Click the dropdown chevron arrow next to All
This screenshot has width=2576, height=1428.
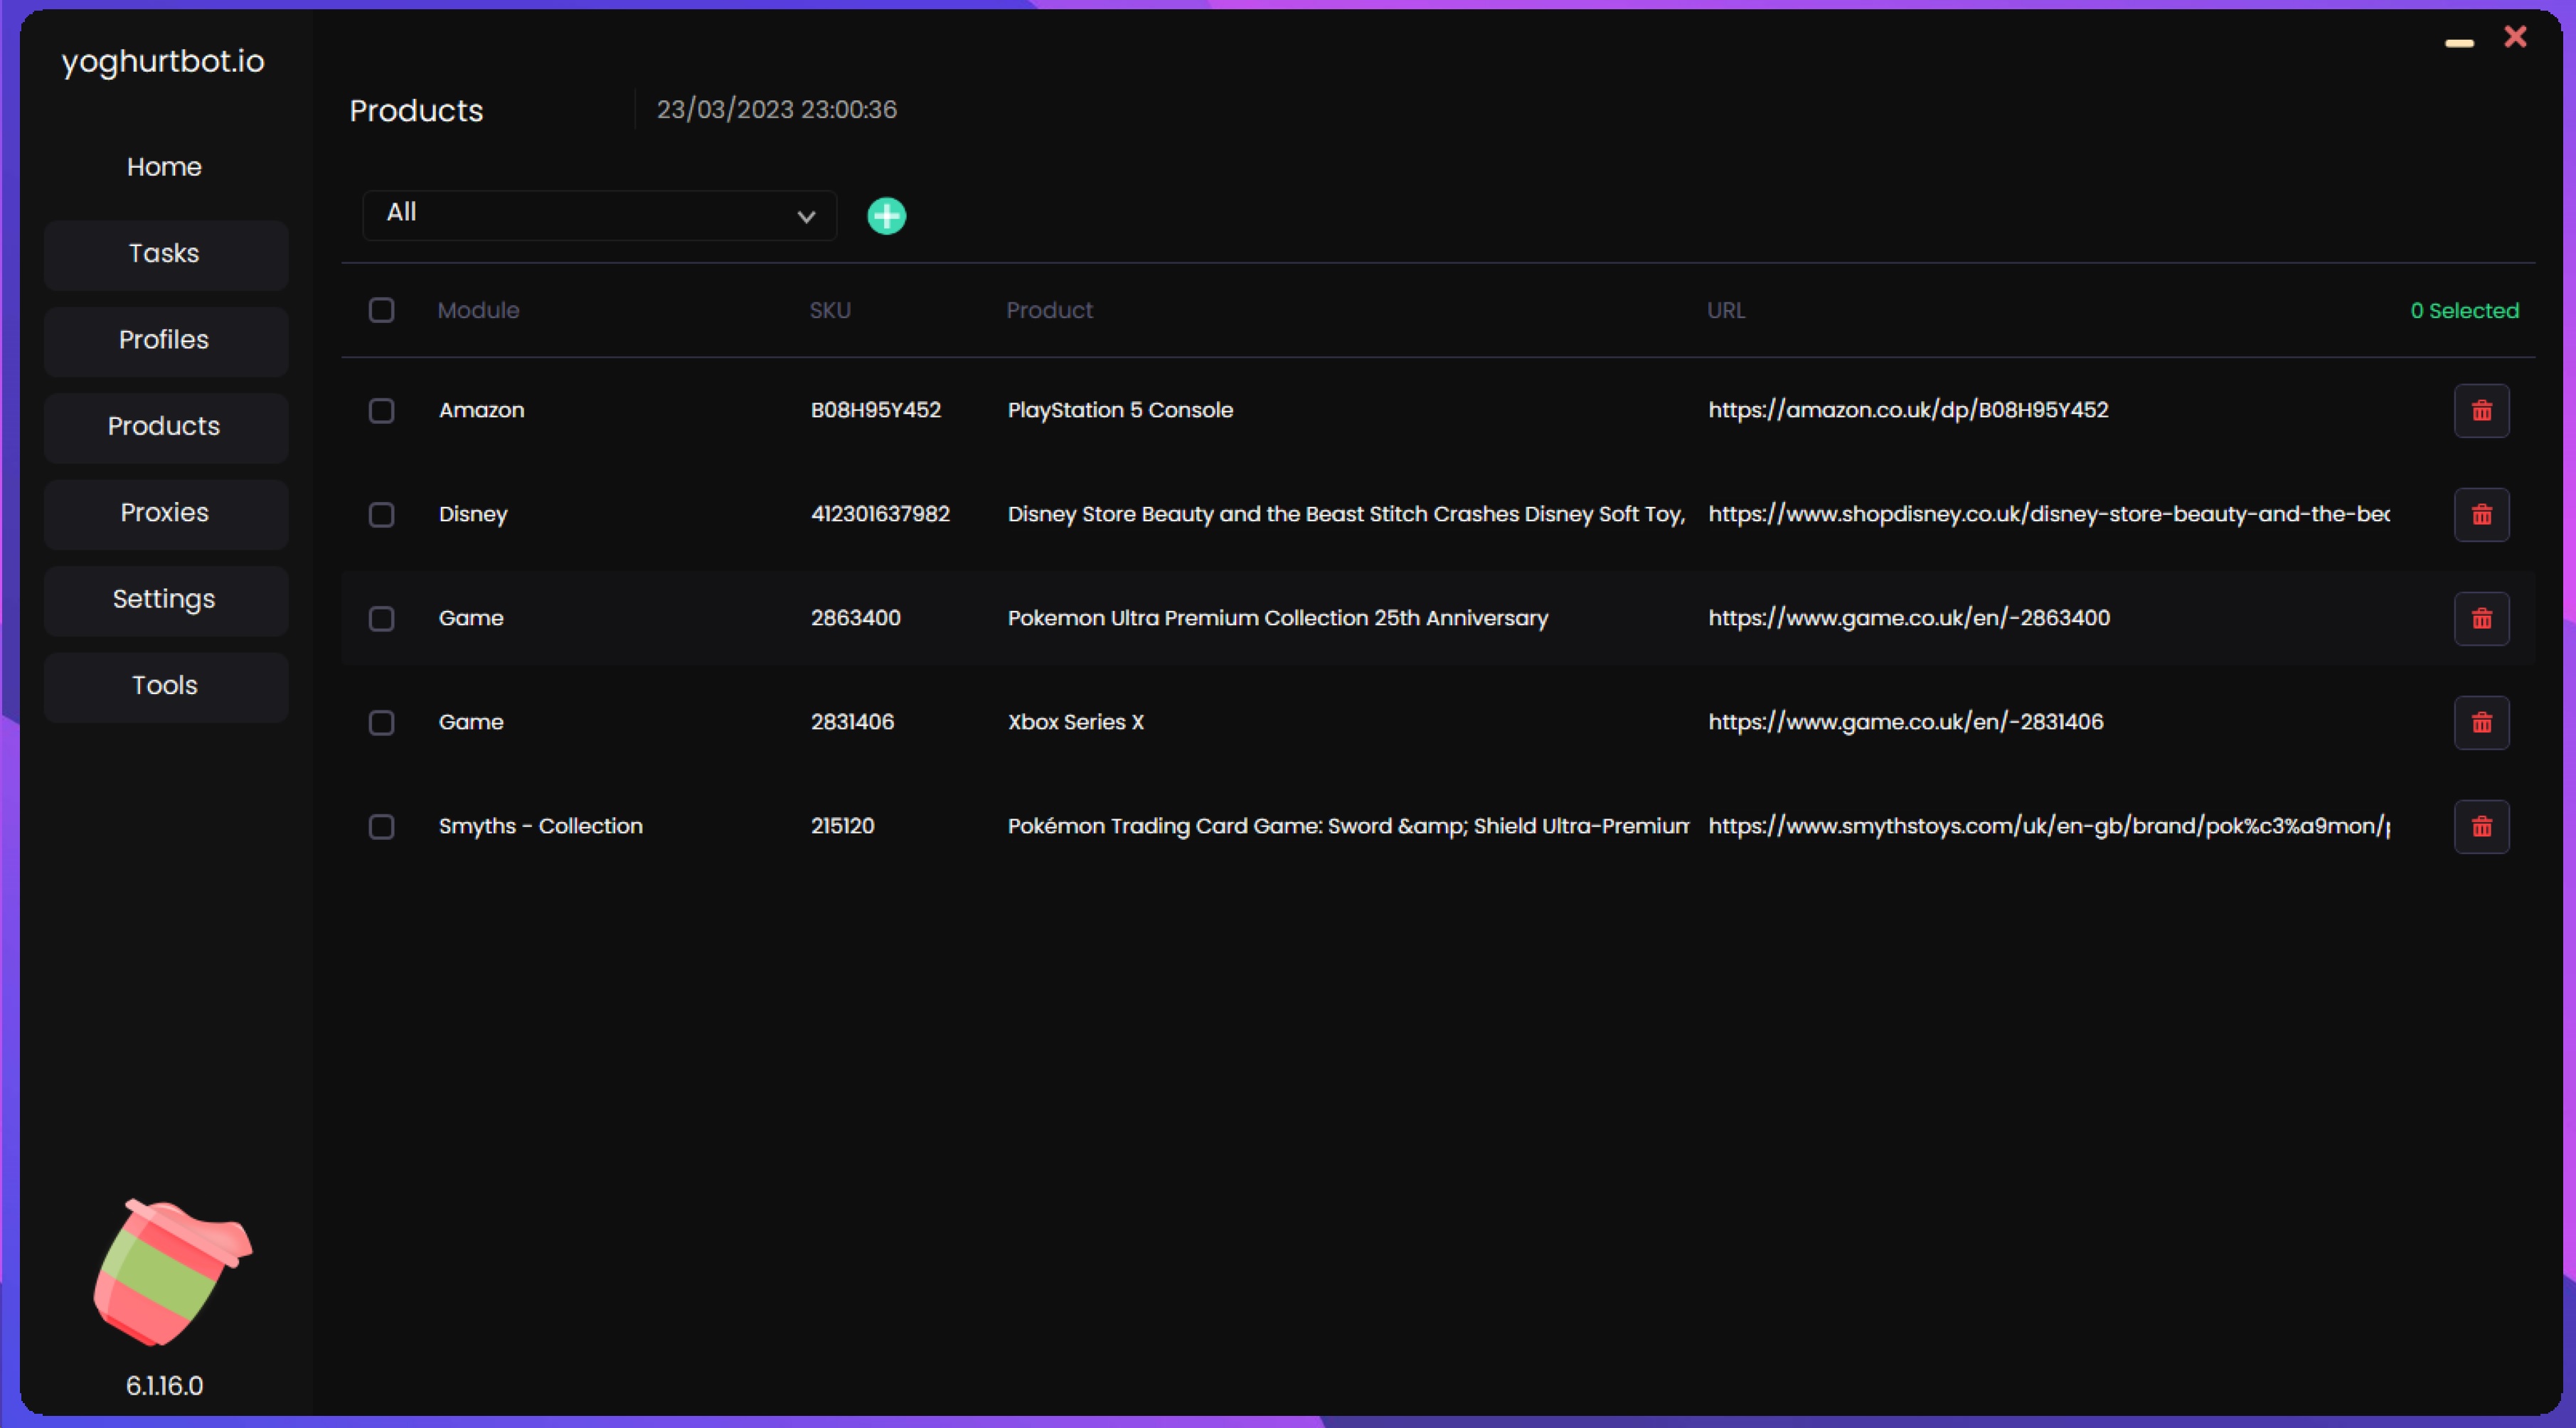[806, 217]
